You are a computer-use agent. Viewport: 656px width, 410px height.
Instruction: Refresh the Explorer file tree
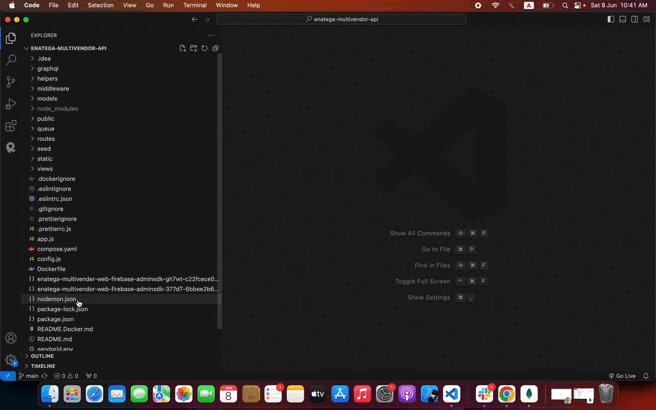(x=205, y=48)
